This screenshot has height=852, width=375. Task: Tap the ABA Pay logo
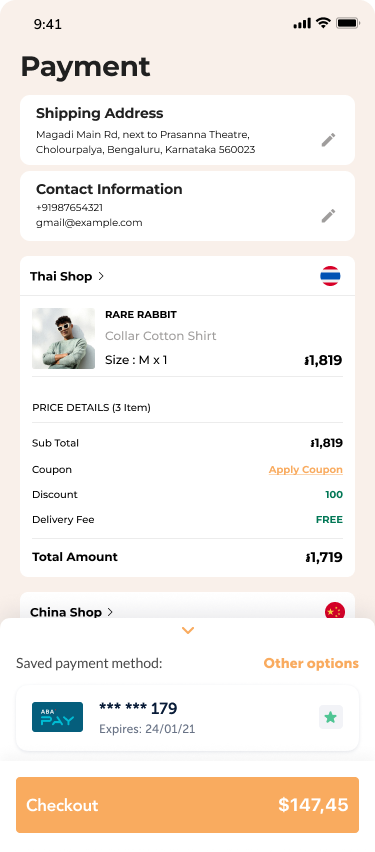point(58,717)
